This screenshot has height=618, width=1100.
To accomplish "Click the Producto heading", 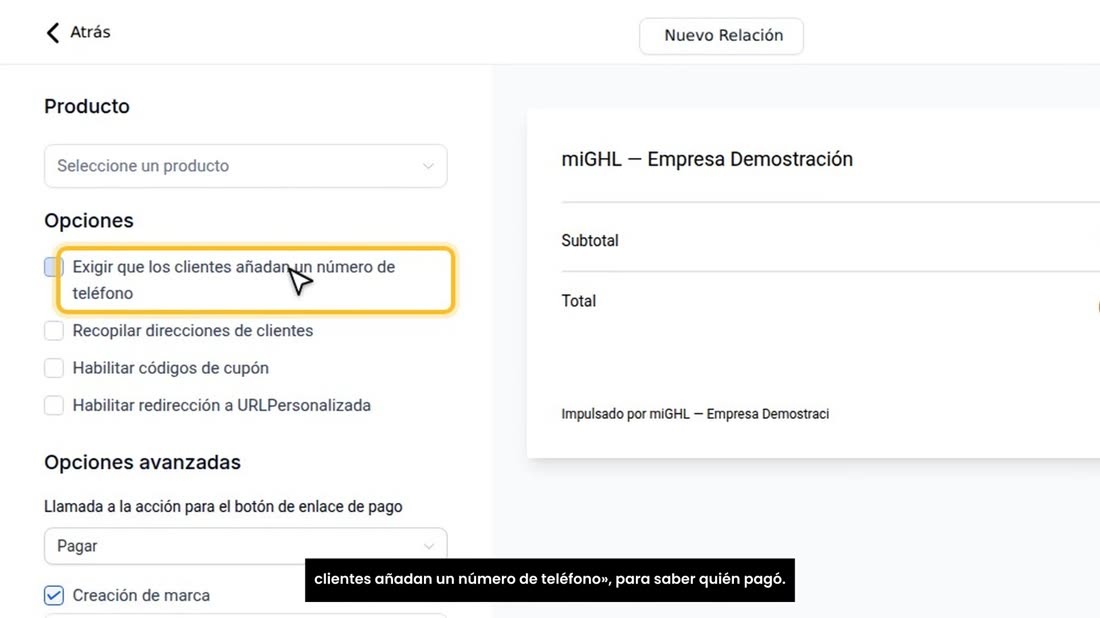I will (87, 107).
